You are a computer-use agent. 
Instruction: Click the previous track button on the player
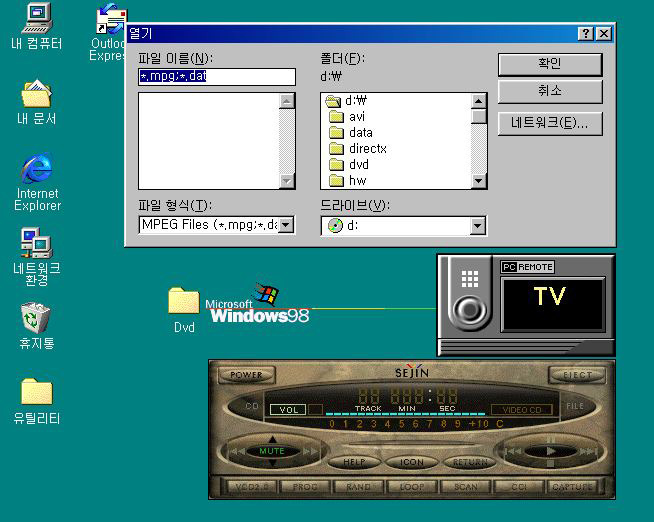coord(513,451)
